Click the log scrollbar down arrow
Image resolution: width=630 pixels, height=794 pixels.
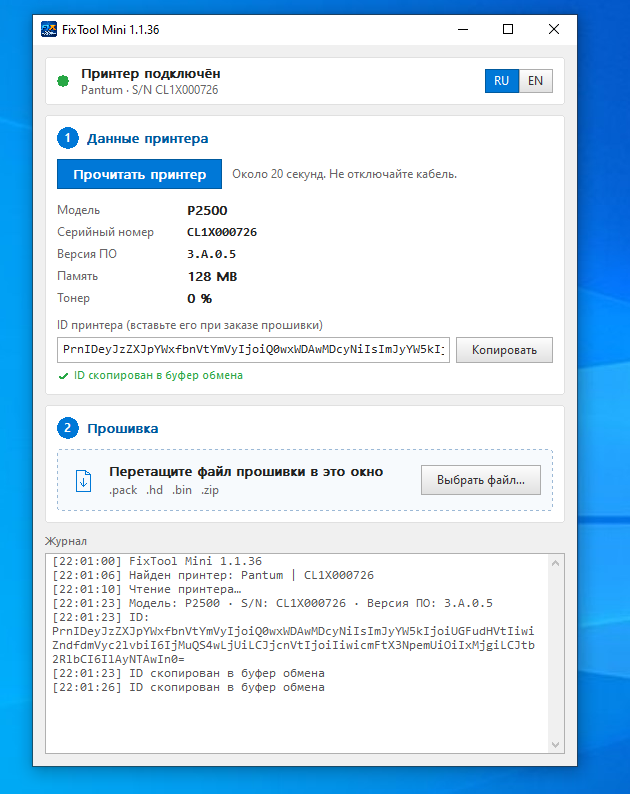pos(556,744)
